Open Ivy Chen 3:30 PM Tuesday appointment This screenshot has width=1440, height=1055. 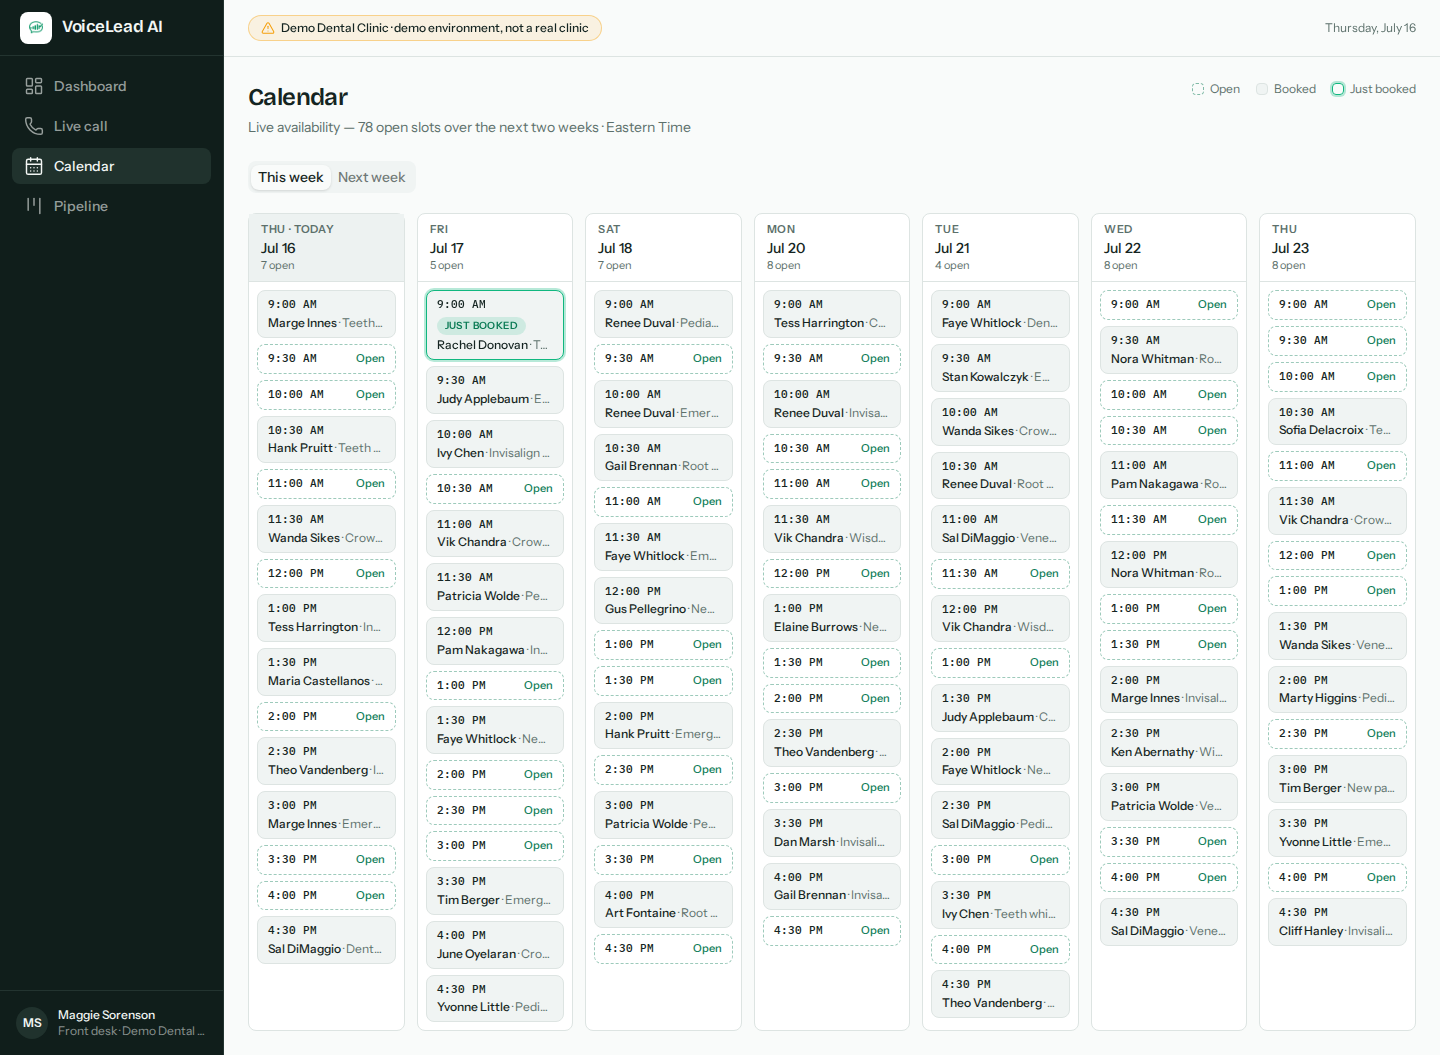(x=1000, y=905)
